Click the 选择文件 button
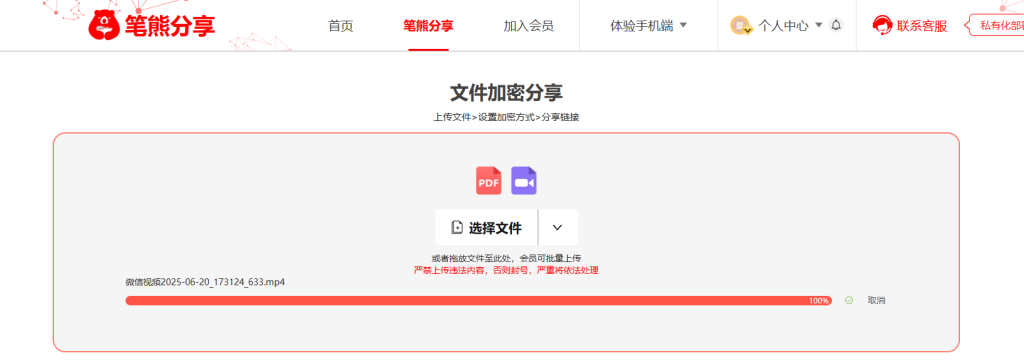Screen dimensions: 1024x363 [486, 227]
